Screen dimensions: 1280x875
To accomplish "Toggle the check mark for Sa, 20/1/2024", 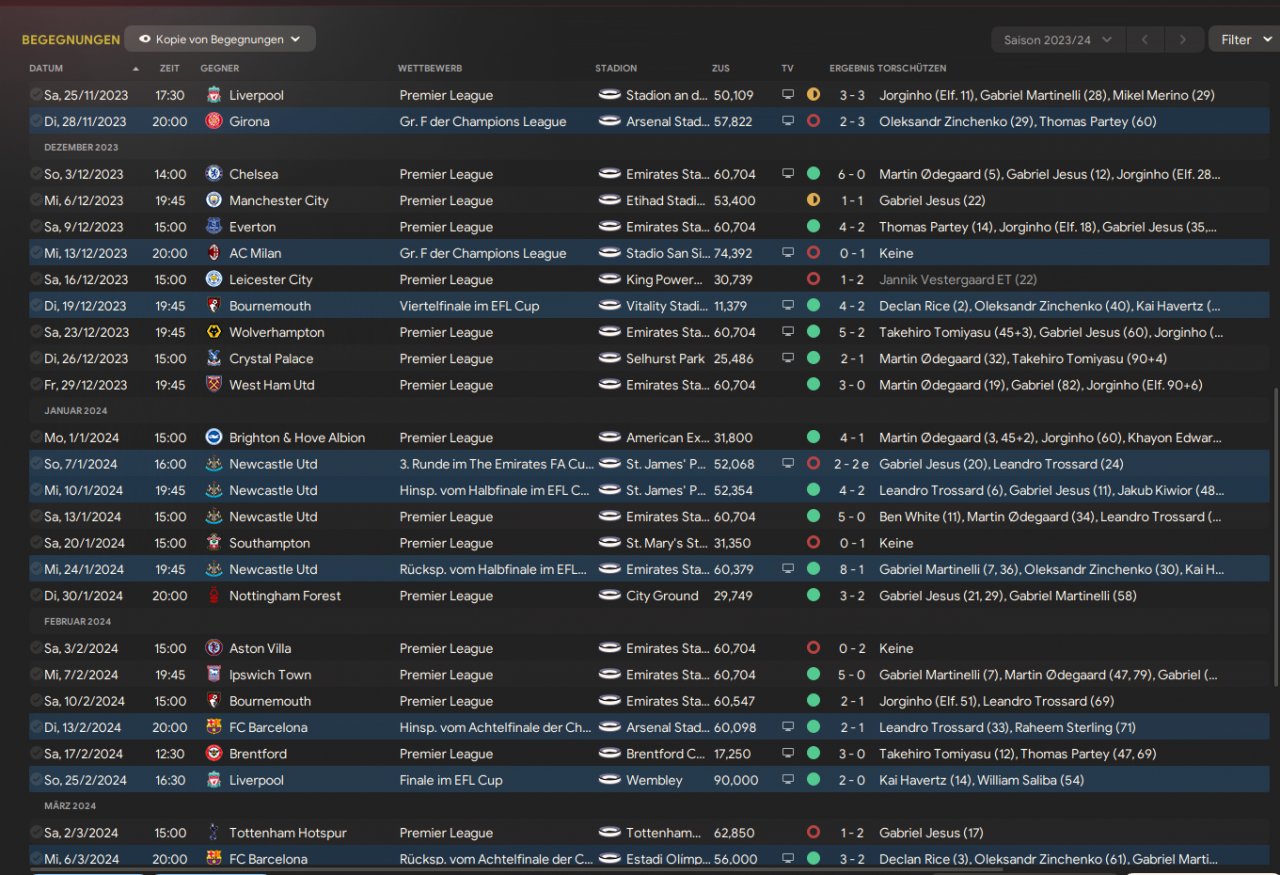I will pyautogui.click(x=36, y=543).
